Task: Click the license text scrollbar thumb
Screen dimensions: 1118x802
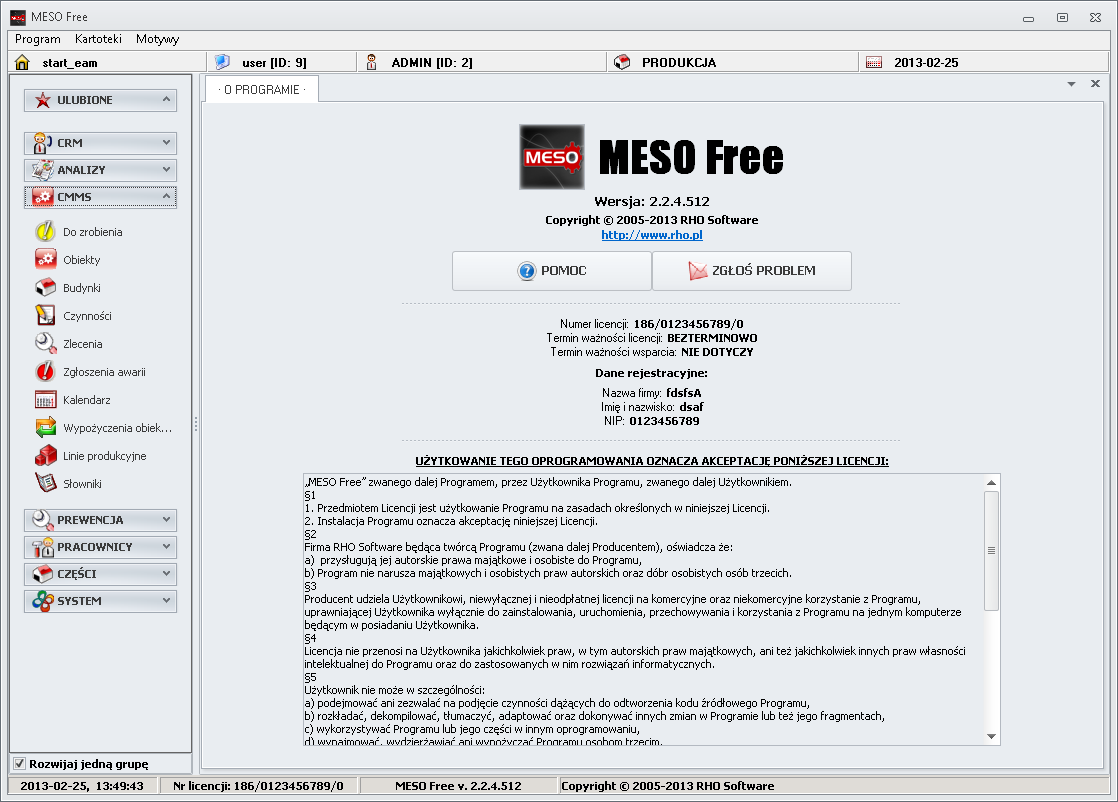Action: pyautogui.click(x=991, y=550)
